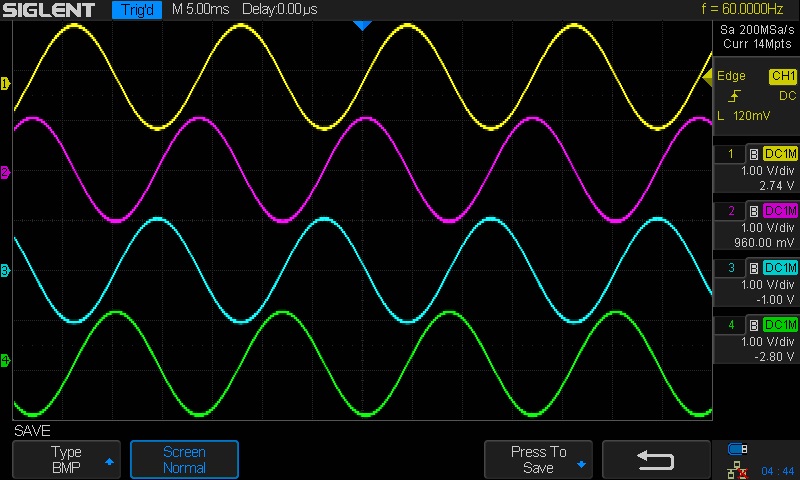Click the USB drive status icon
Screen dimensions: 800x480
pos(738,448)
